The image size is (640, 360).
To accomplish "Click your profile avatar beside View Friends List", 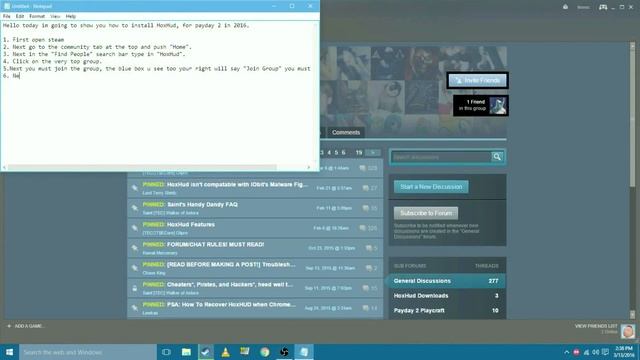I will 628,331.
